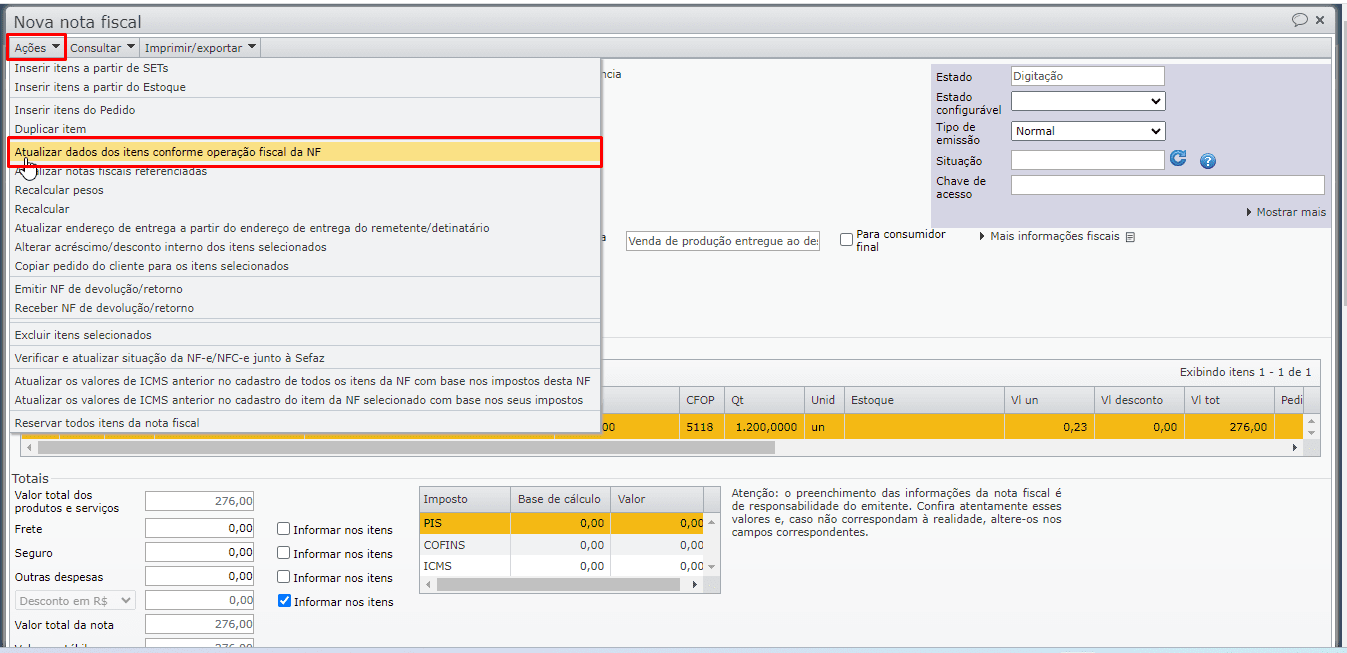1347x653 pixels.
Task: Expand the Mostrar mais section
Action: coord(1286,212)
